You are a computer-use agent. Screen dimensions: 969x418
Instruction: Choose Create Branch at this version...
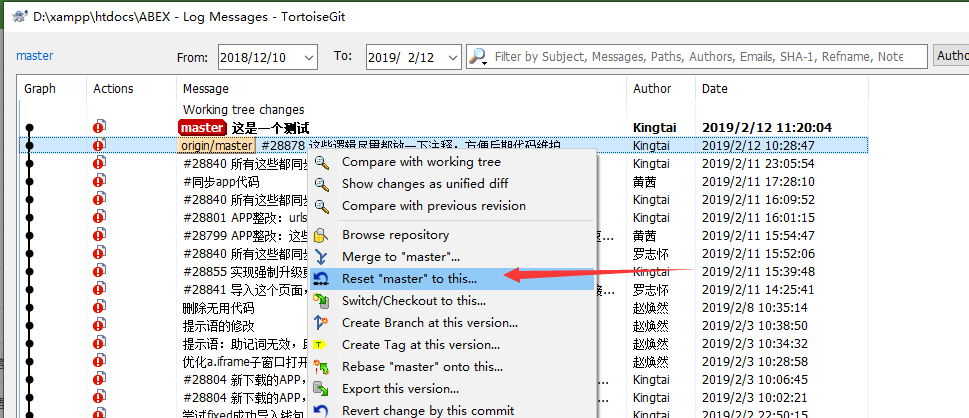(x=430, y=323)
